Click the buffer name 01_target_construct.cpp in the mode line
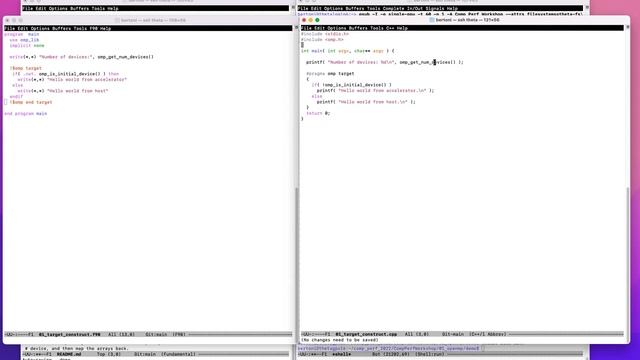640x360 pixels. 366,334
